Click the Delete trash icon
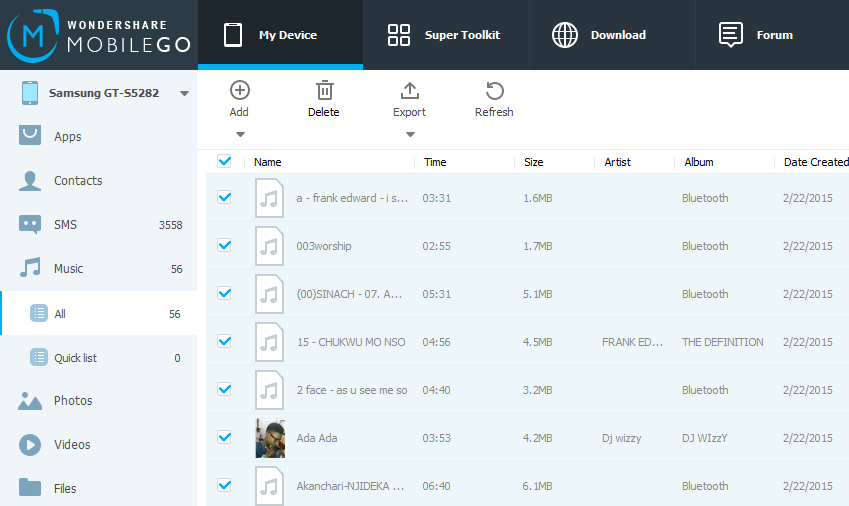Viewport: 849px width, 506px height. (x=323, y=91)
